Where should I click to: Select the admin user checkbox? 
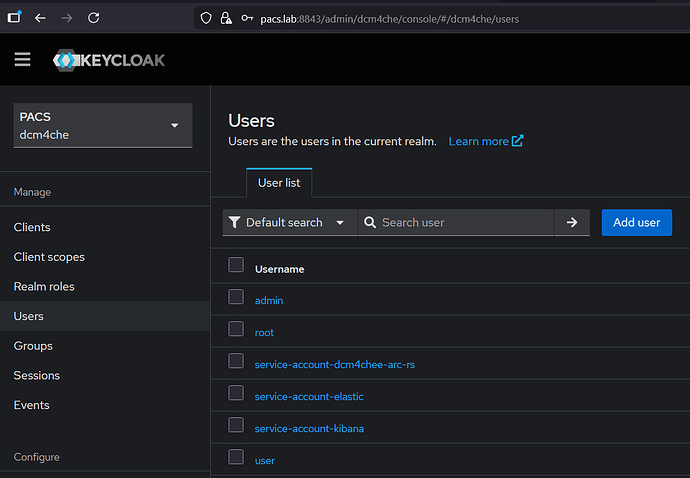pos(236,297)
